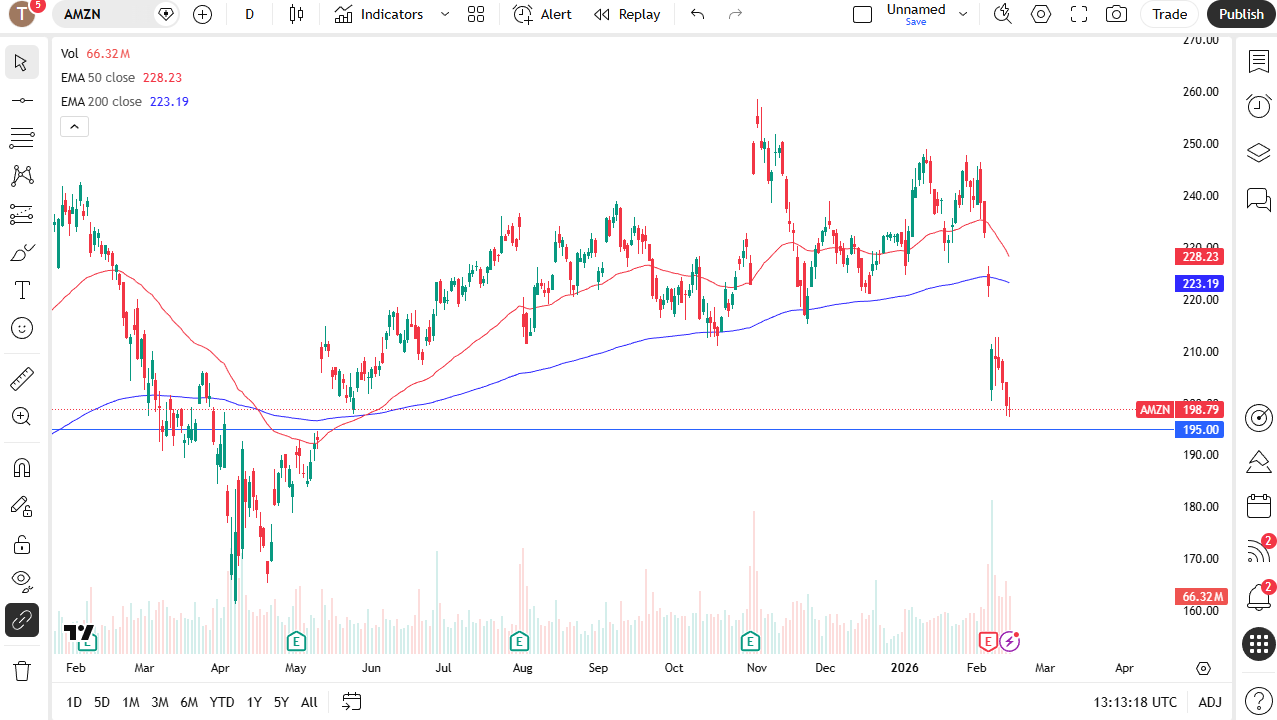Switch the range to All

pyautogui.click(x=309, y=702)
